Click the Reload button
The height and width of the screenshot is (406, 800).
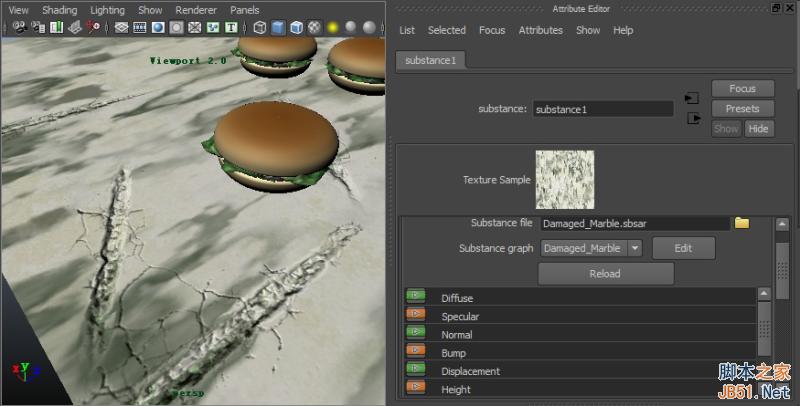605,273
